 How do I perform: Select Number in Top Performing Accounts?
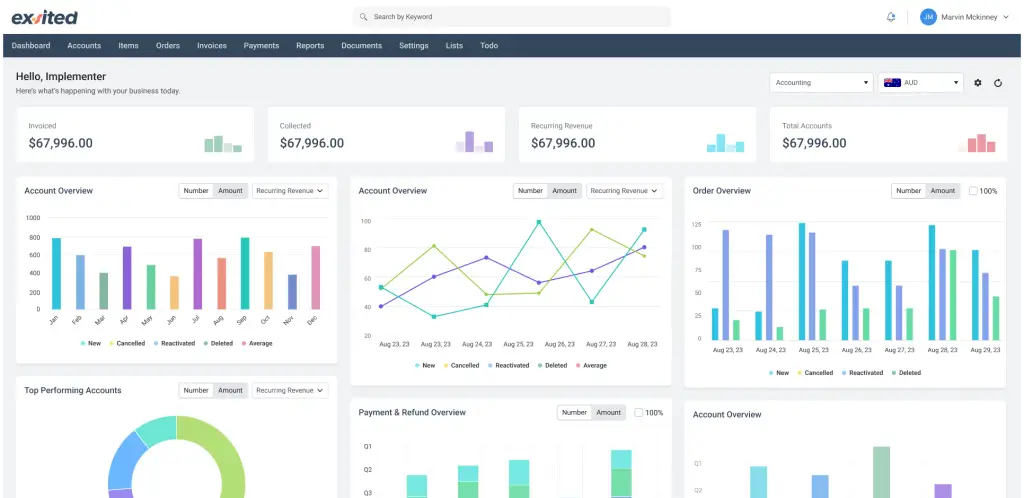pyautogui.click(x=196, y=390)
